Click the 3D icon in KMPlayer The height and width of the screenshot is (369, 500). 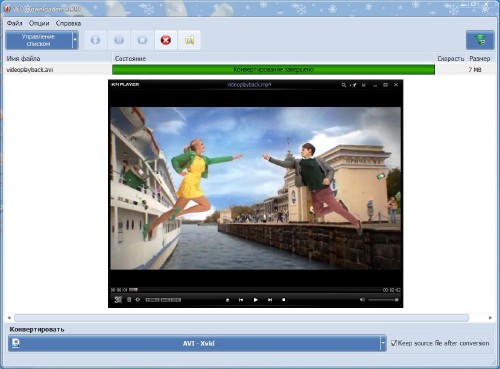pyautogui.click(x=118, y=300)
